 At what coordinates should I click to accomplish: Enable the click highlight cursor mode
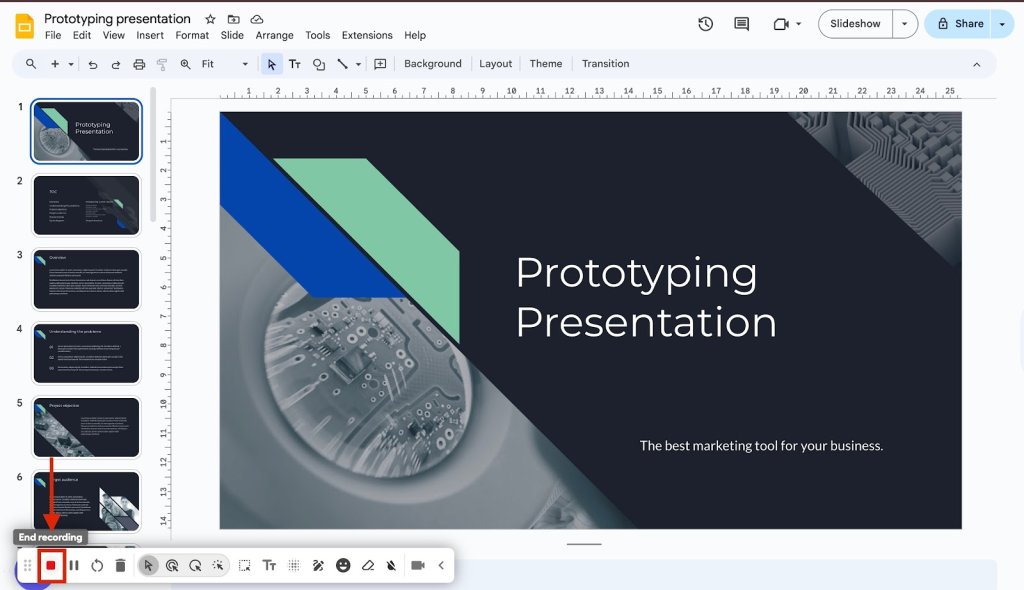pyautogui.click(x=172, y=566)
